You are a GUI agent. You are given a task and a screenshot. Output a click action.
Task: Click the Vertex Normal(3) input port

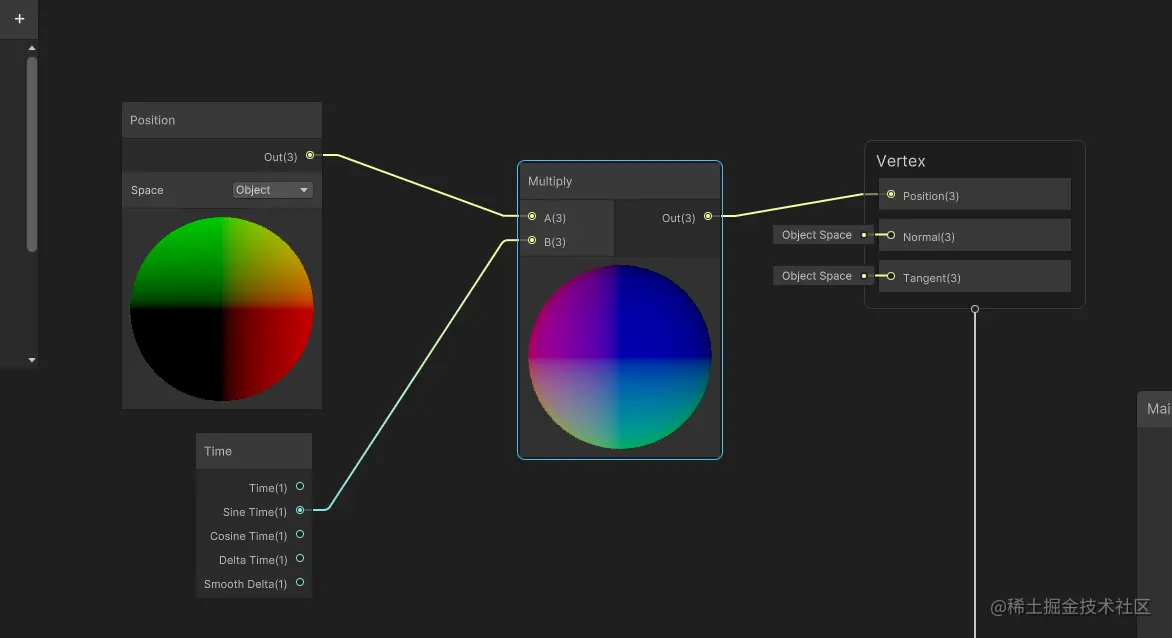coord(891,235)
